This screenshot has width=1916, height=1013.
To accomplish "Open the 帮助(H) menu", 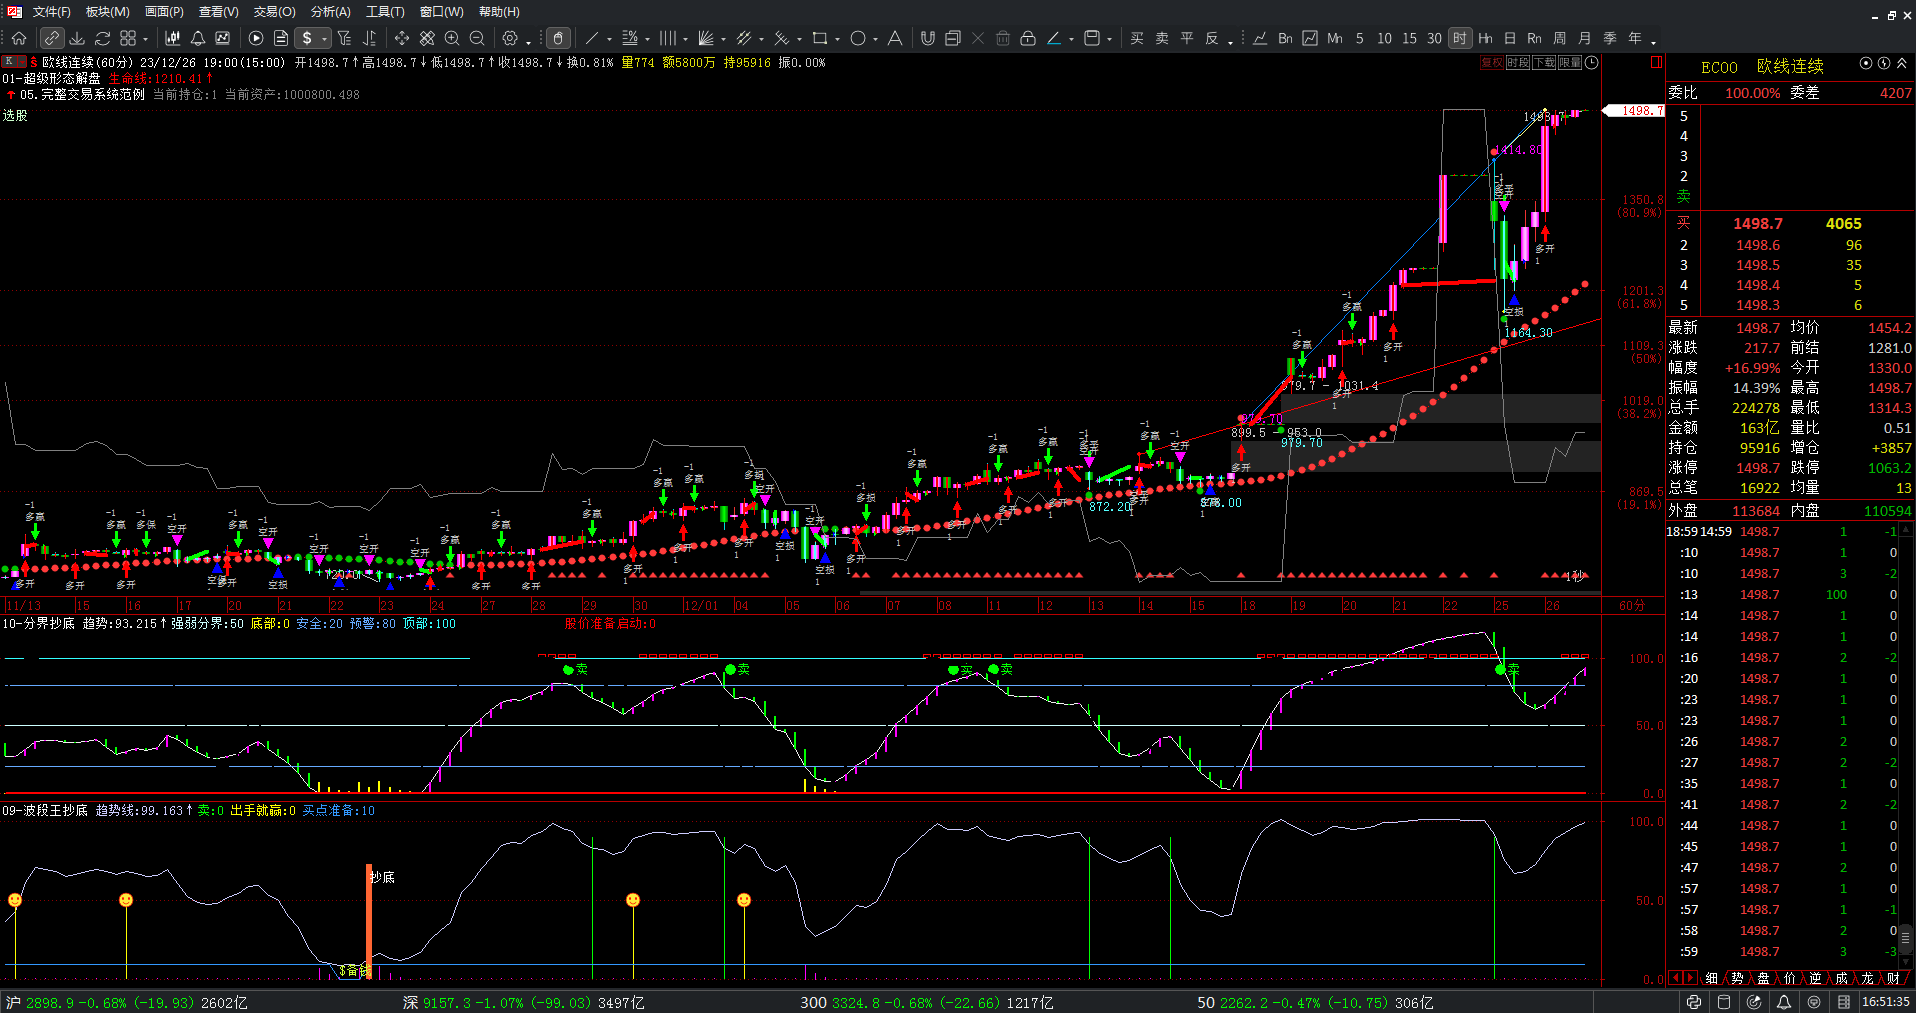I will pyautogui.click(x=499, y=12).
